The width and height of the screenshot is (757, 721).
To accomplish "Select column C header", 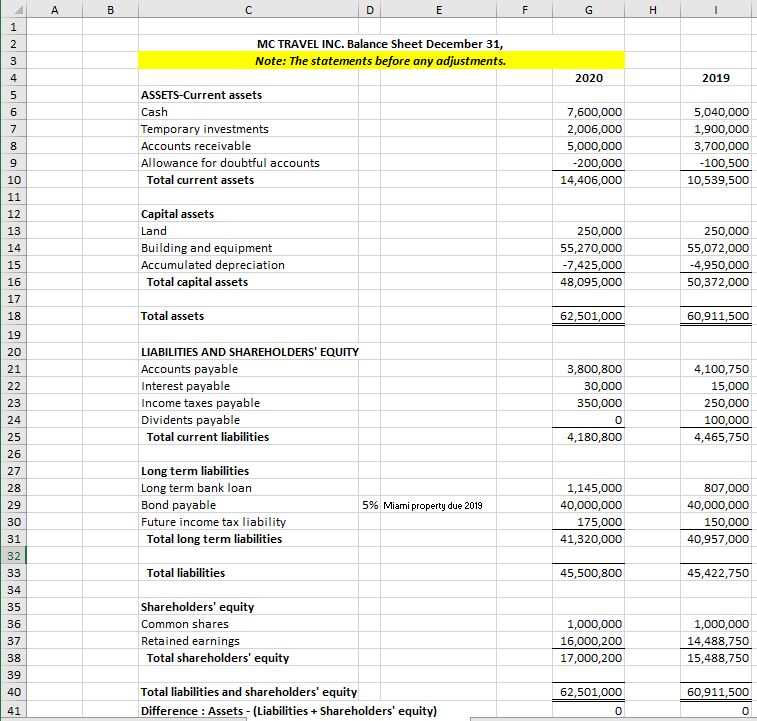I will (248, 9).
